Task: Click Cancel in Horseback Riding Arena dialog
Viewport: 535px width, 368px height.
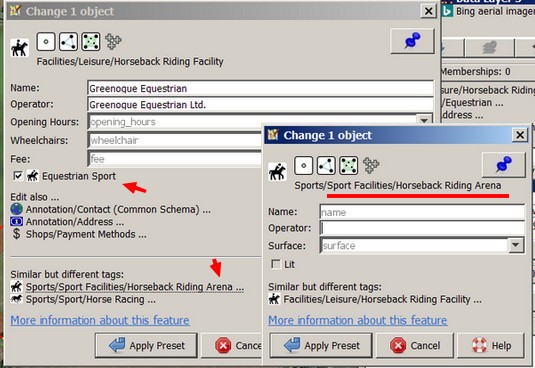Action: (415, 345)
